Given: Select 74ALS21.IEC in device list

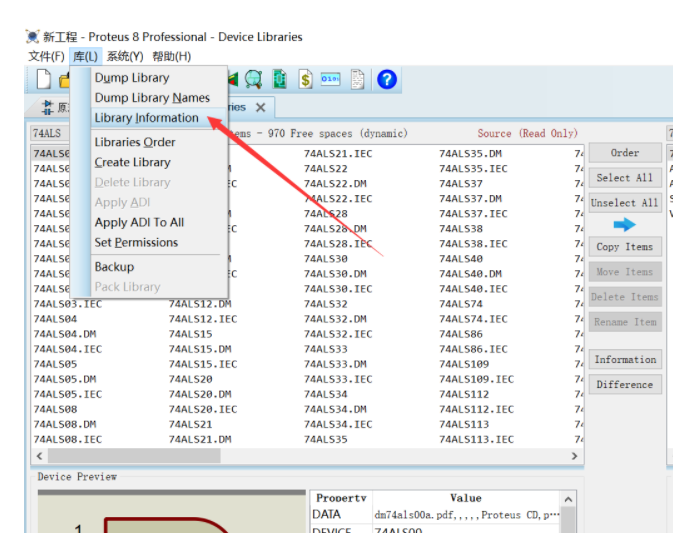Looking at the screenshot, I should point(338,154).
